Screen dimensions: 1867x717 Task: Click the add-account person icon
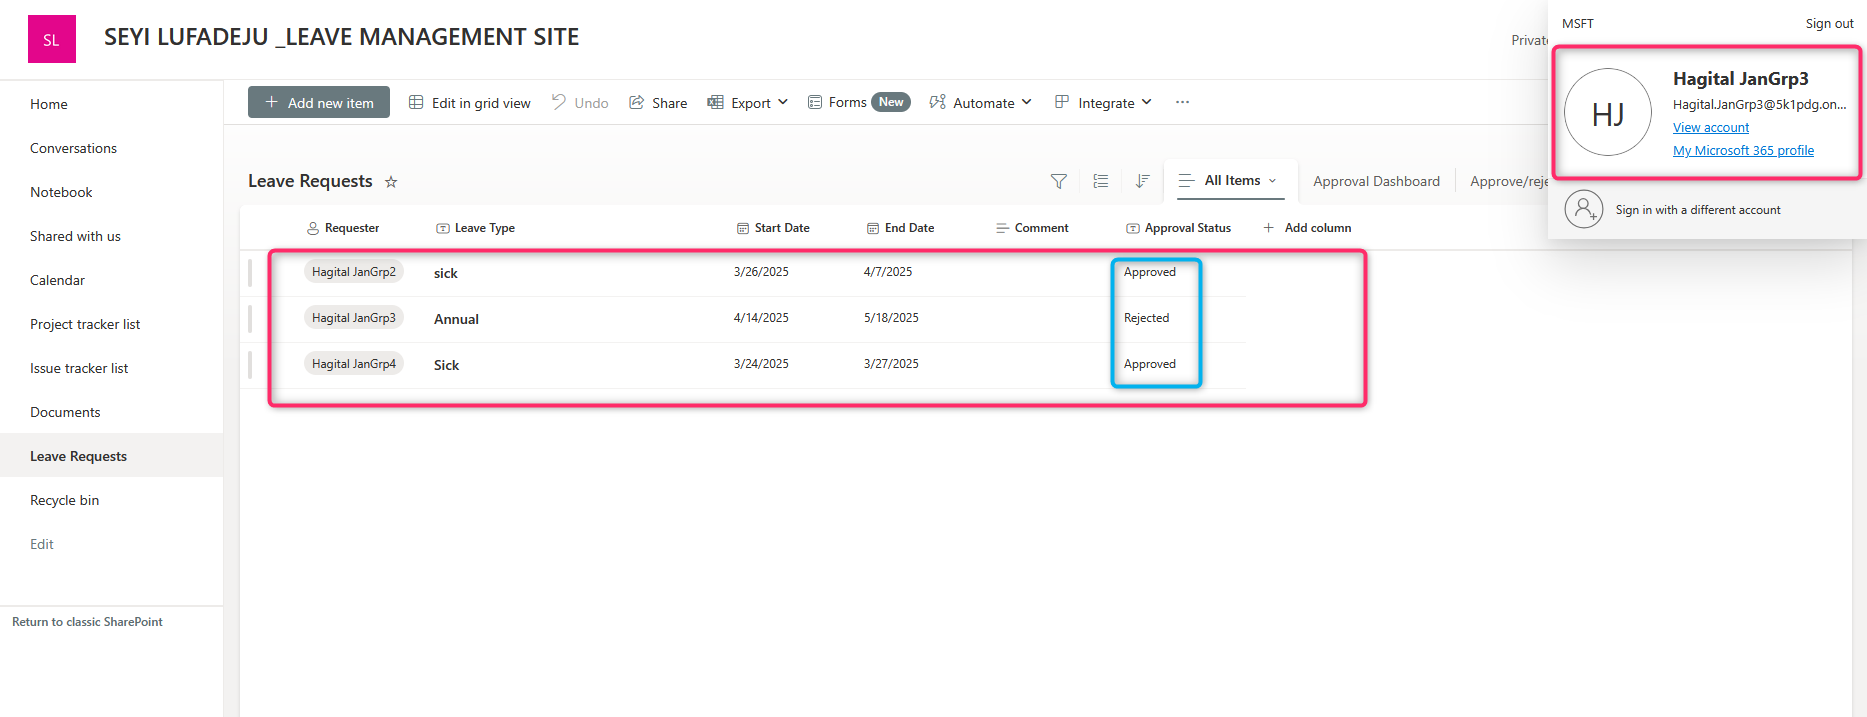click(1583, 209)
